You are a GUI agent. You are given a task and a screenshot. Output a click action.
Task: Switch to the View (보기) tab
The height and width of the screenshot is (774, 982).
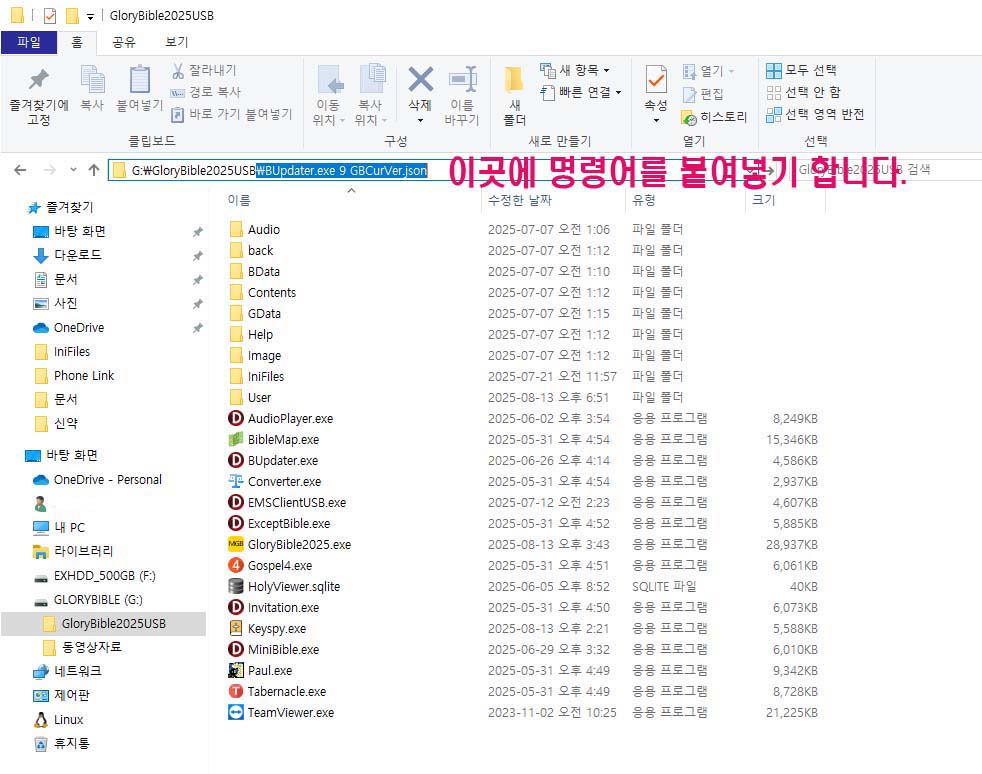tap(177, 42)
